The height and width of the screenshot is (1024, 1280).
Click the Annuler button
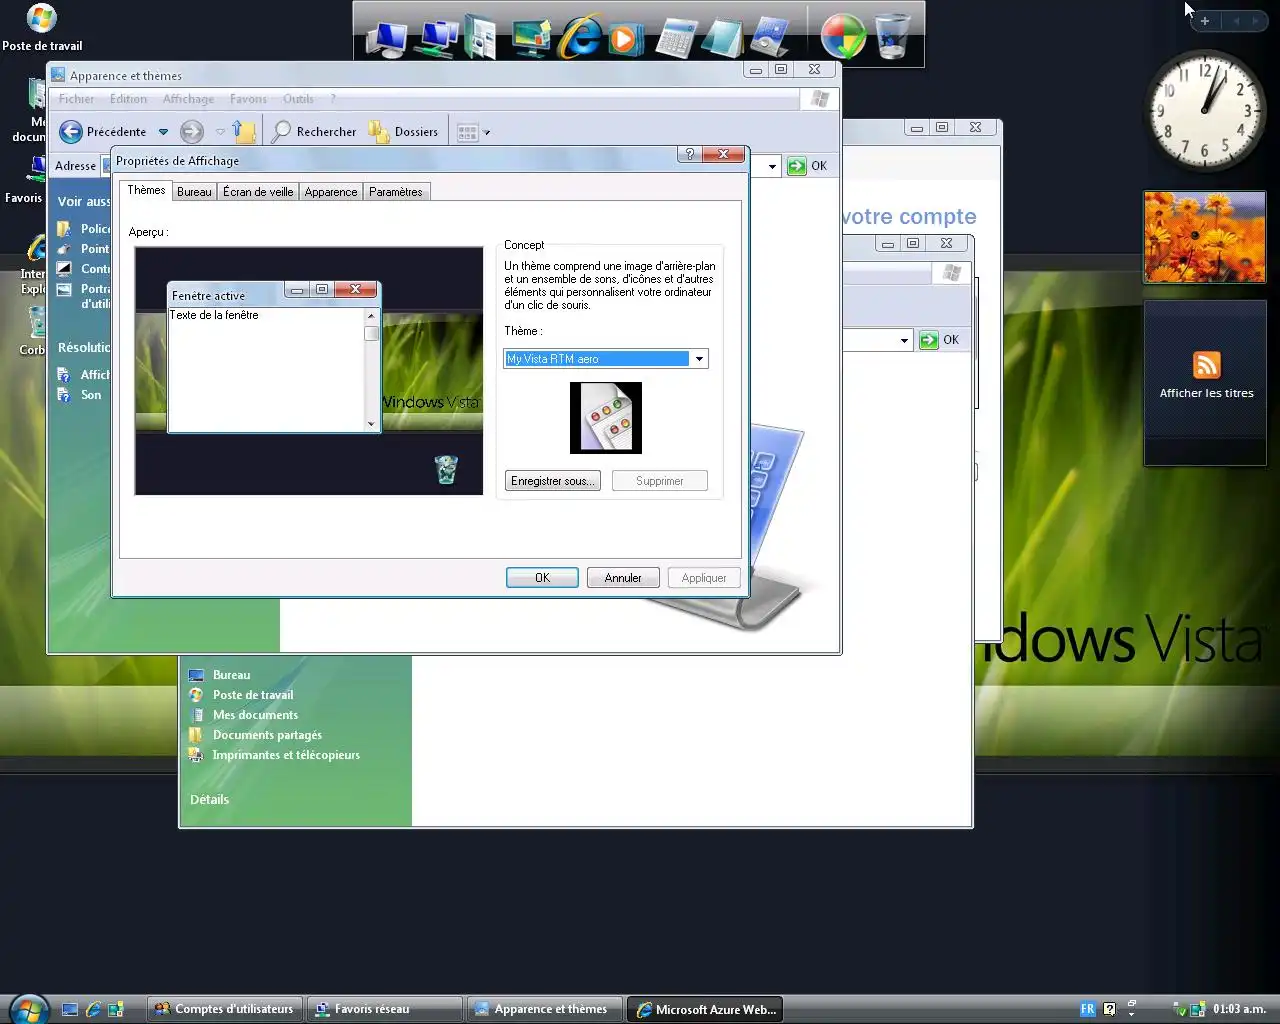click(623, 578)
